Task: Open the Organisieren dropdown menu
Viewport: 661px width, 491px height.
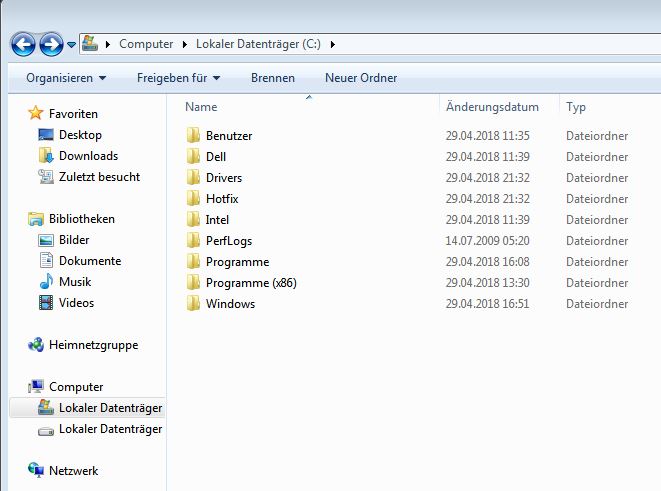Action: pyautogui.click(x=66, y=78)
